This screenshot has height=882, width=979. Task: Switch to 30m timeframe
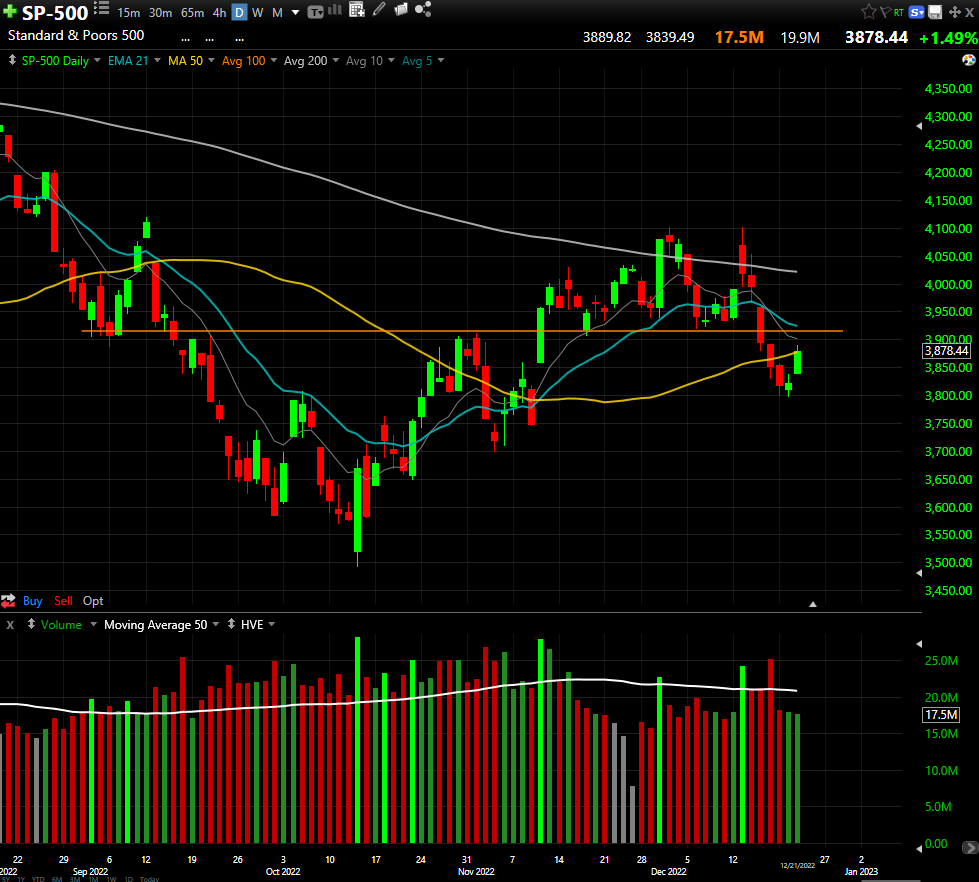[x=160, y=12]
